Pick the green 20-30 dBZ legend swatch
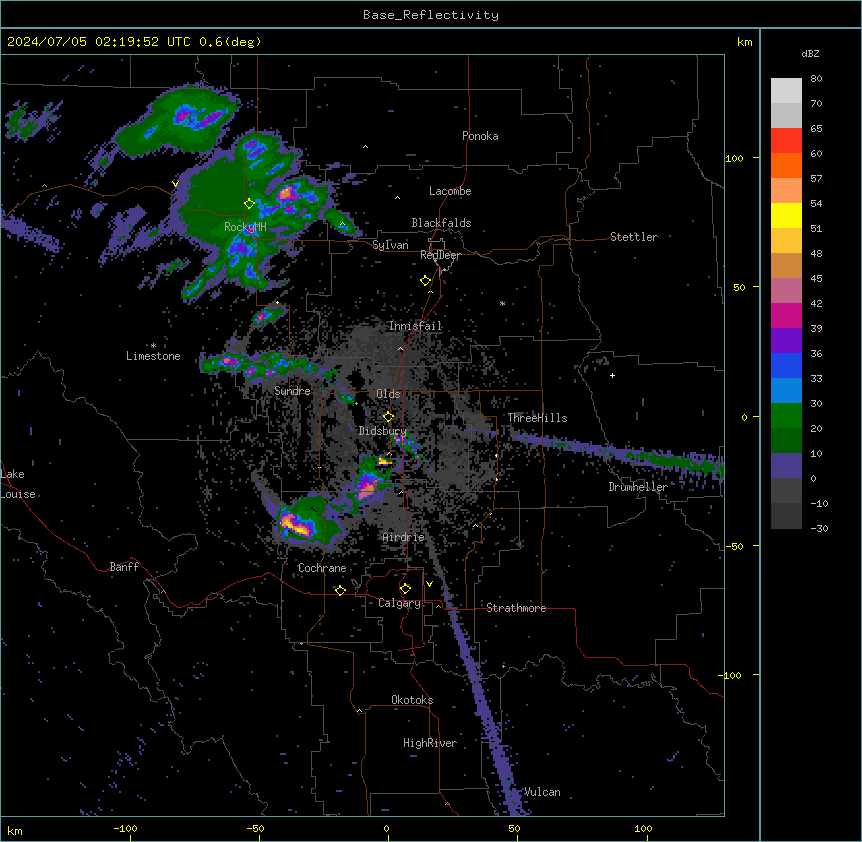Screen dimensions: 862x842 [786, 416]
